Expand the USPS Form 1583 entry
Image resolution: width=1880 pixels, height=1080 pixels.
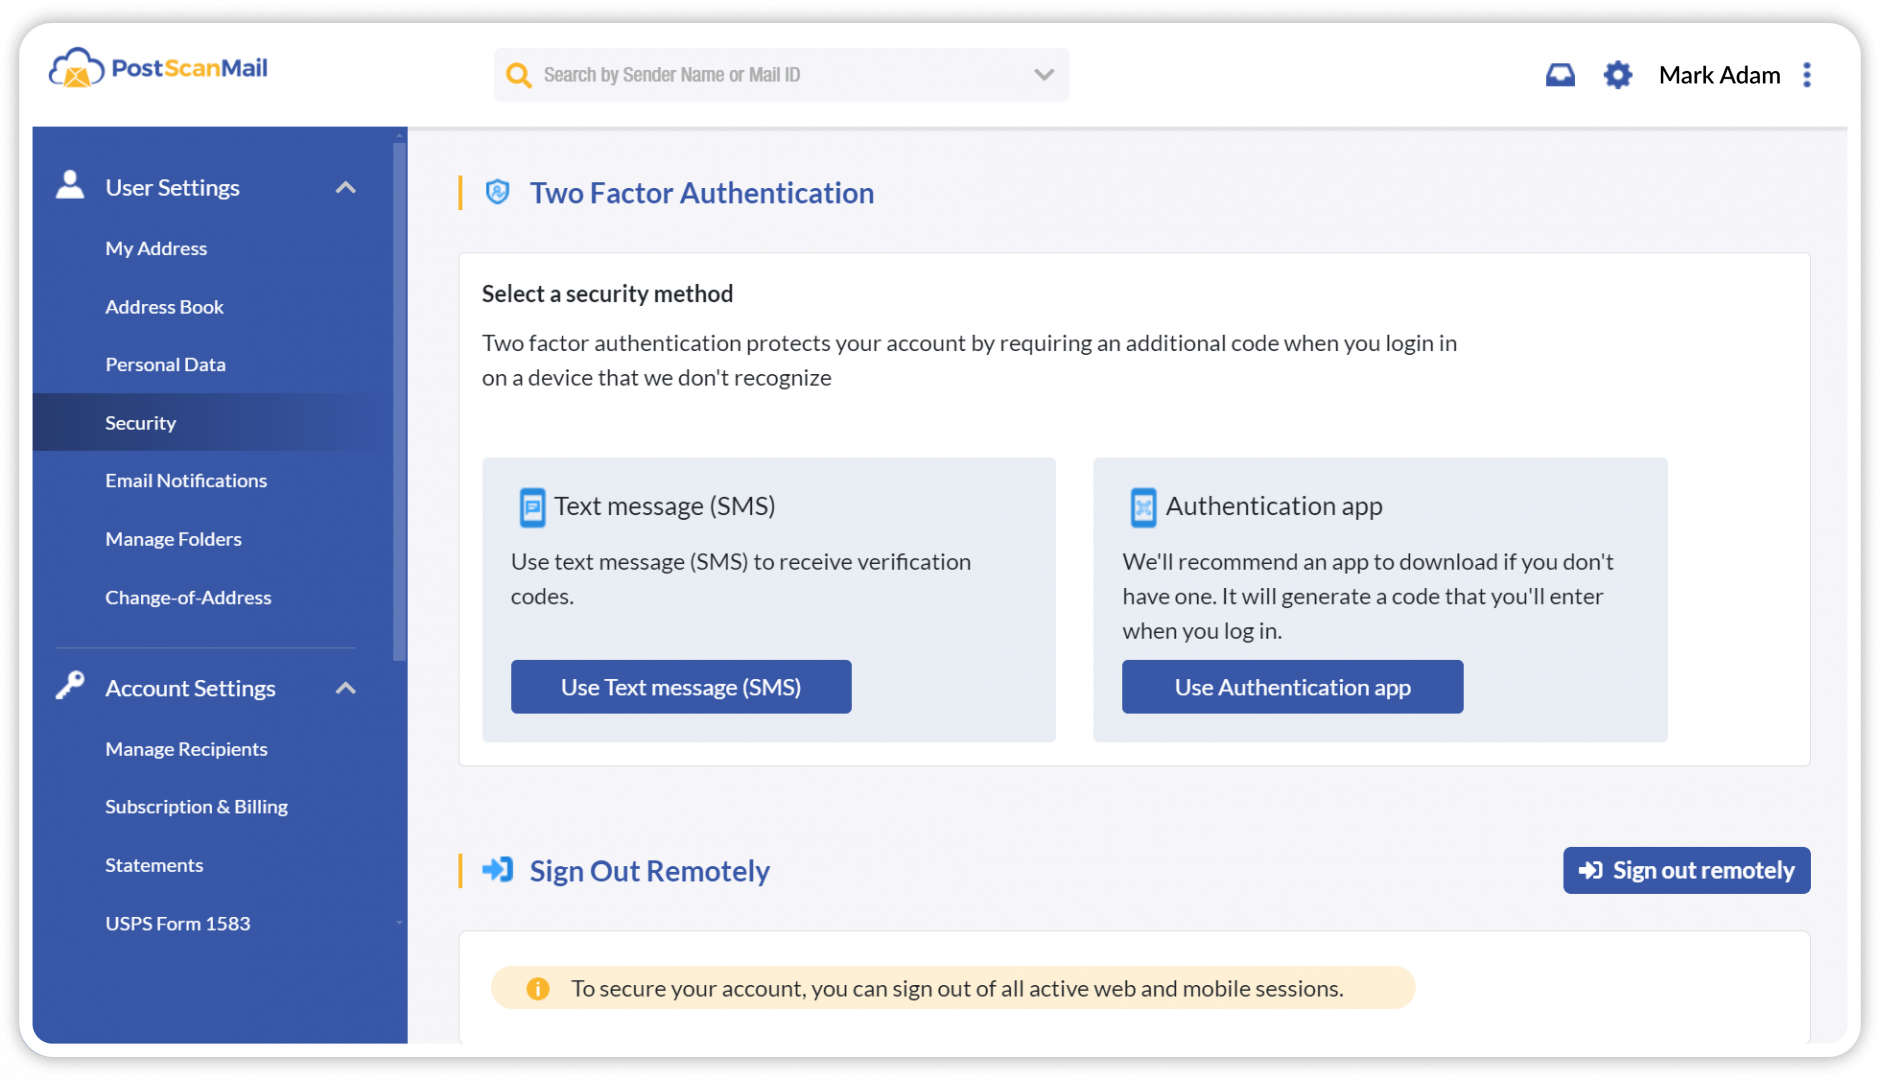(400, 923)
